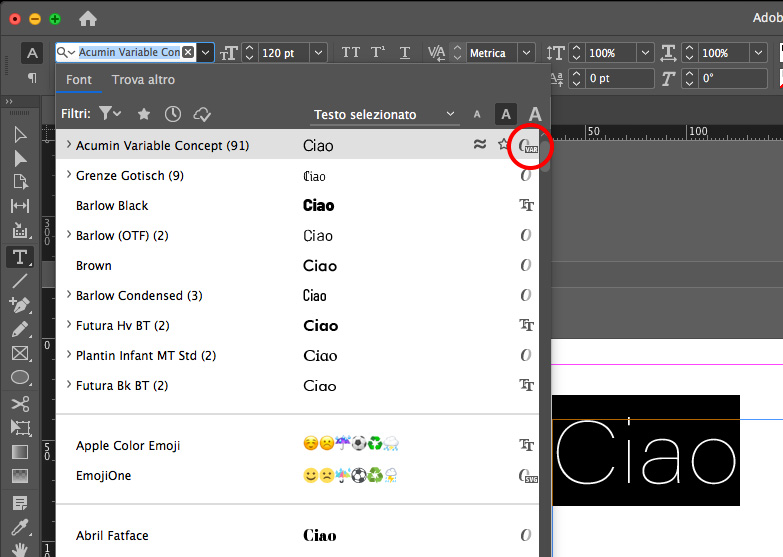This screenshot has height=557, width=783.
Task: Choose Apple Color Emoji font
Action: pyautogui.click(x=297, y=444)
